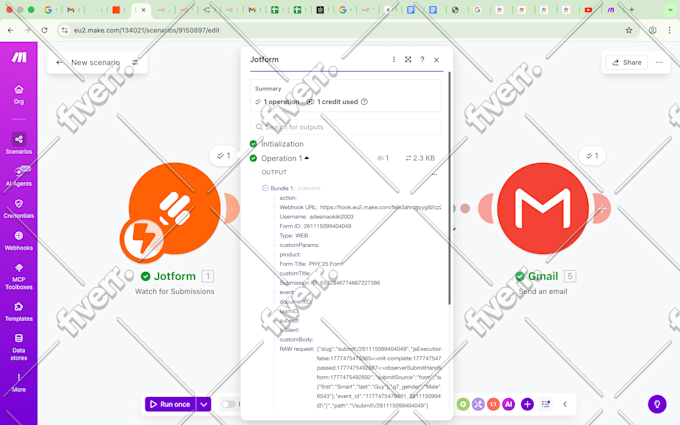This screenshot has height=425, width=680.
Task: Close the Jotform output panel
Action: [x=437, y=60]
